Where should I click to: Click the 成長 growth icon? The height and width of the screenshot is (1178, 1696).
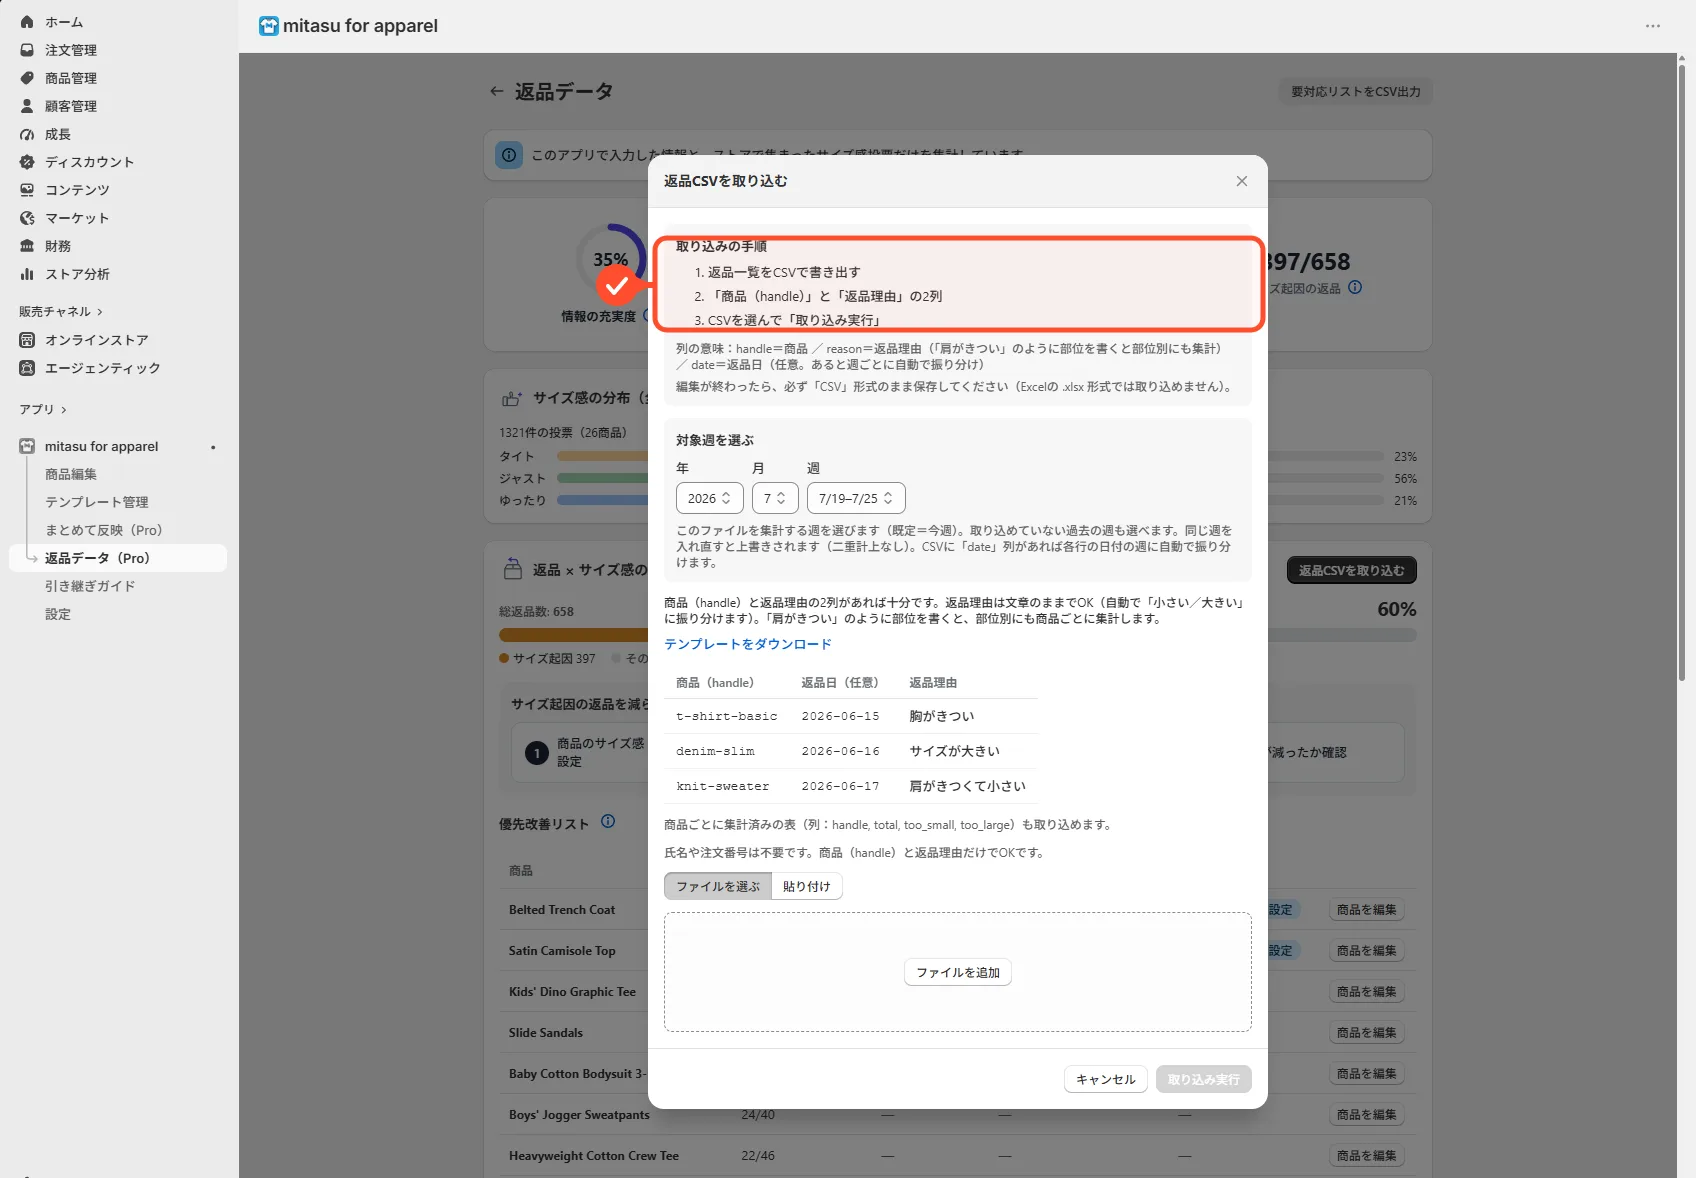(x=27, y=134)
